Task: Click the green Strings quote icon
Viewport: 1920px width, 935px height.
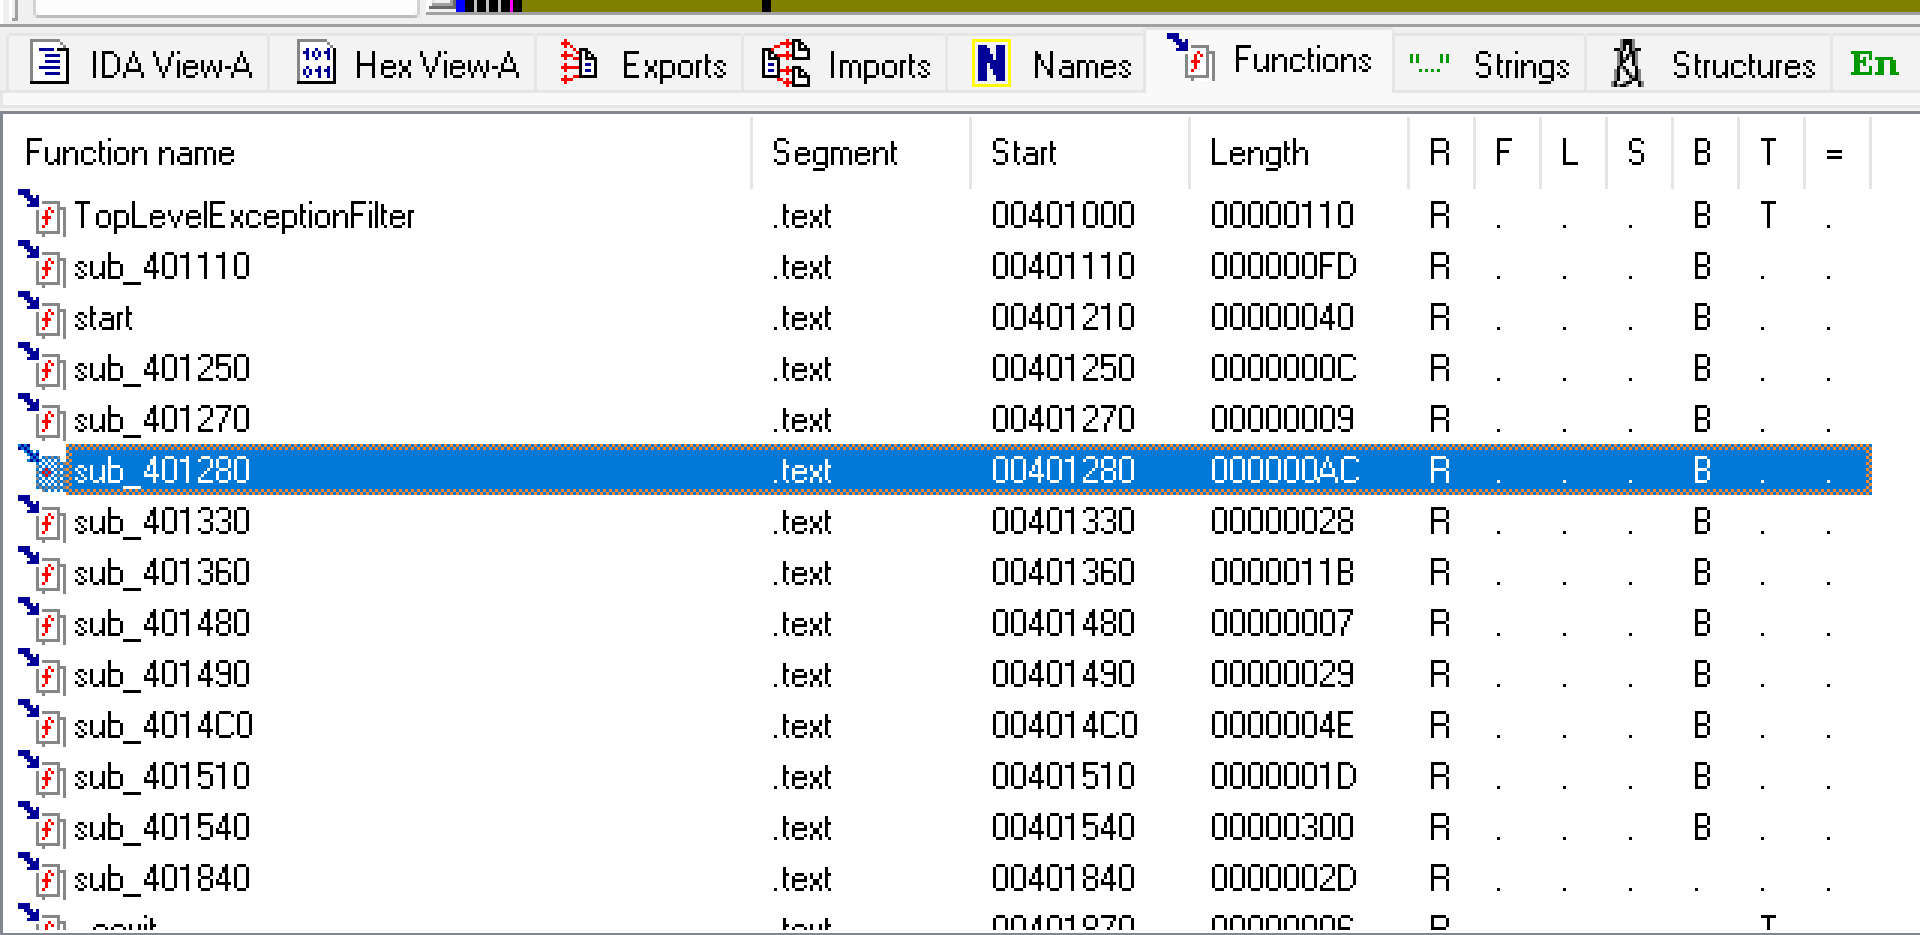Action: (1429, 64)
